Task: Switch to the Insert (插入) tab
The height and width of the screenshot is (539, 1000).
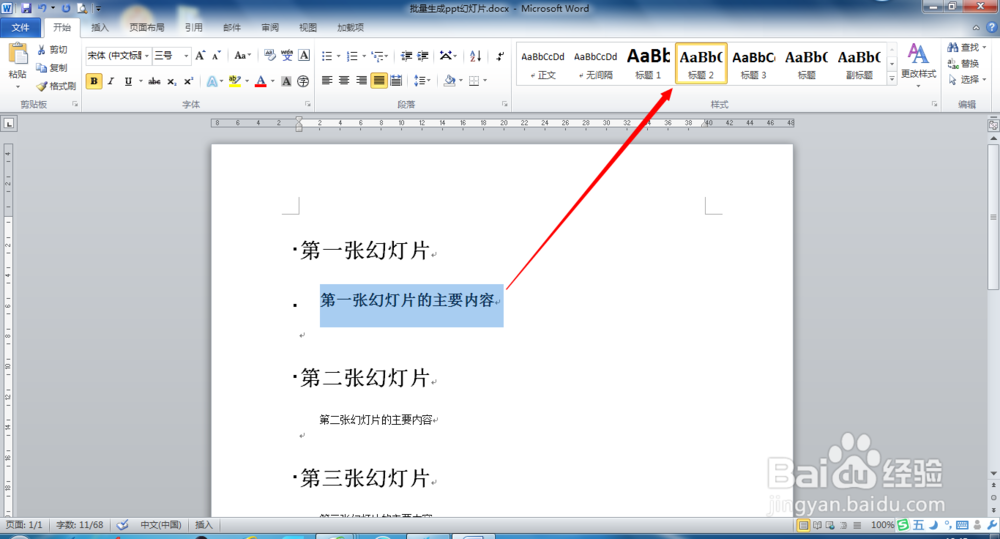Action: click(x=100, y=27)
